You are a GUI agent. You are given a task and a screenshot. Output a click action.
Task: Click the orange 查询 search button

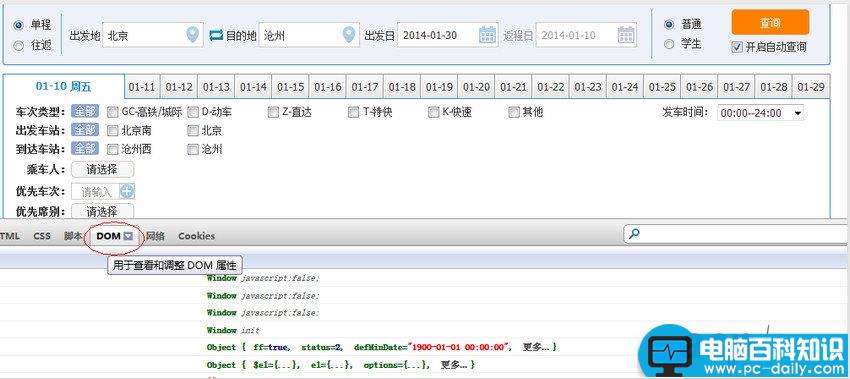tap(770, 23)
